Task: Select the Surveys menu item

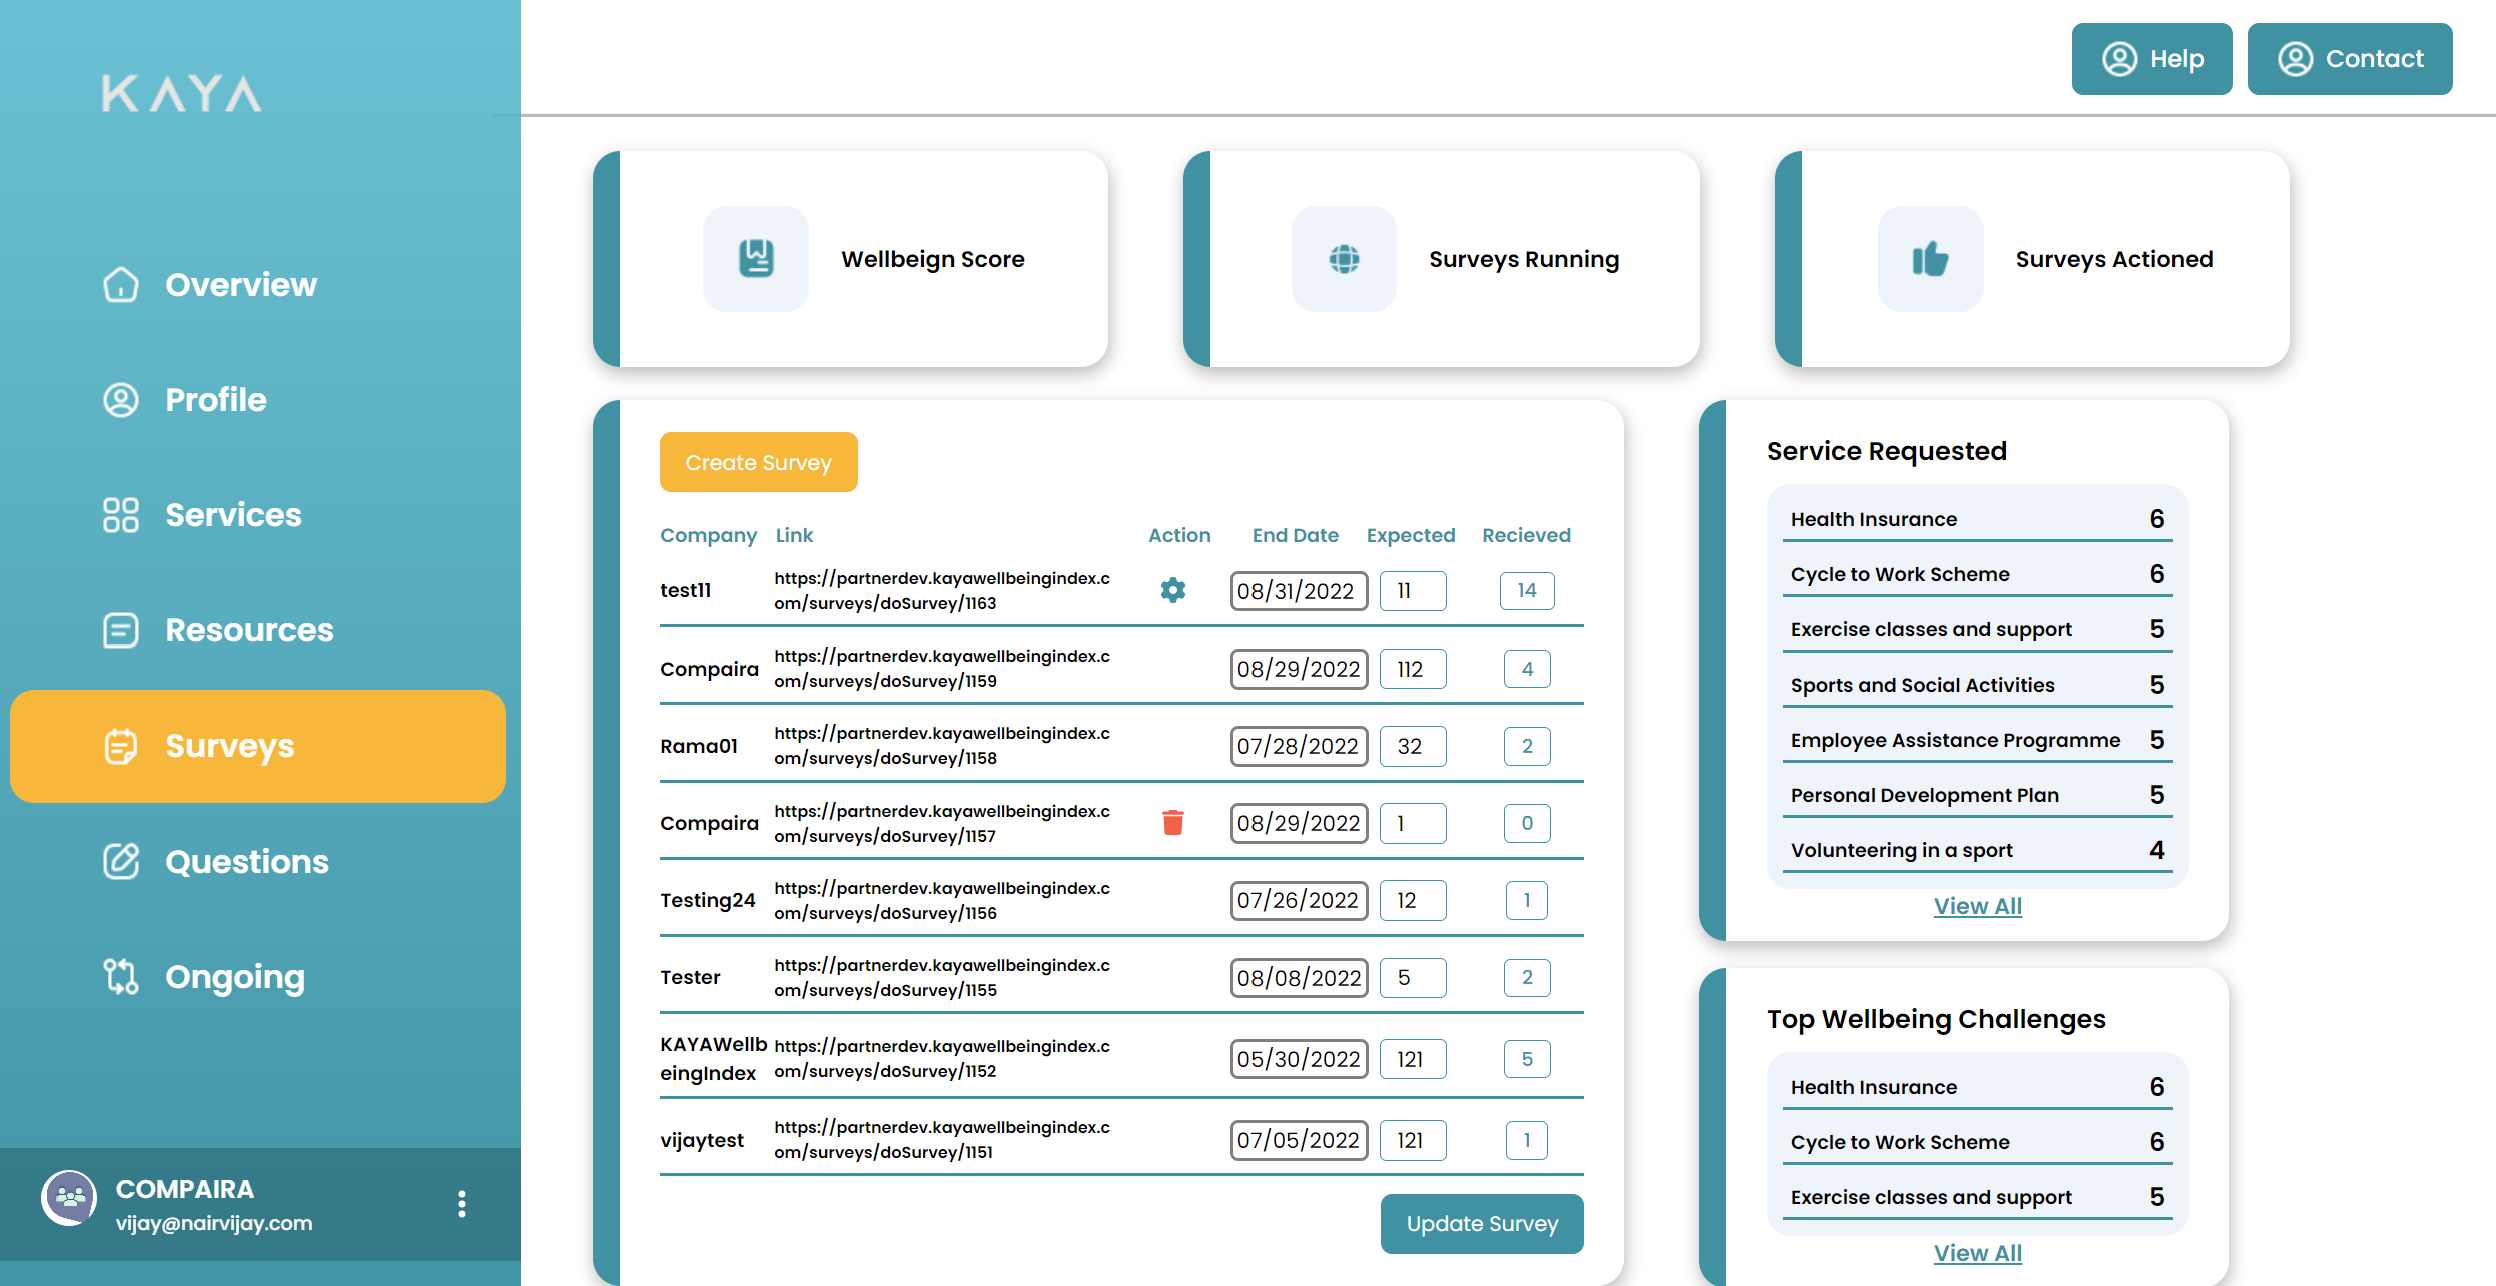Action: (x=258, y=746)
